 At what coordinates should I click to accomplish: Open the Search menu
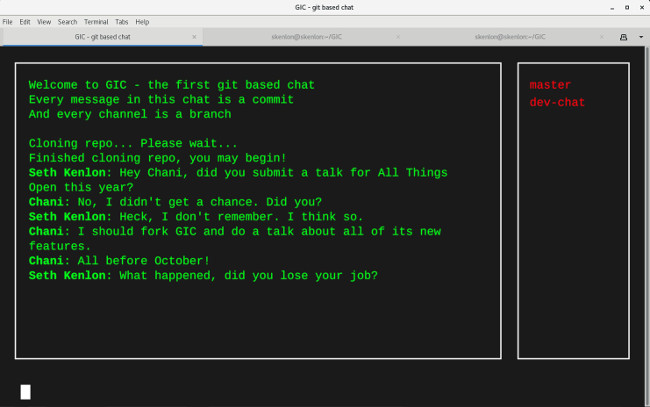(67, 21)
